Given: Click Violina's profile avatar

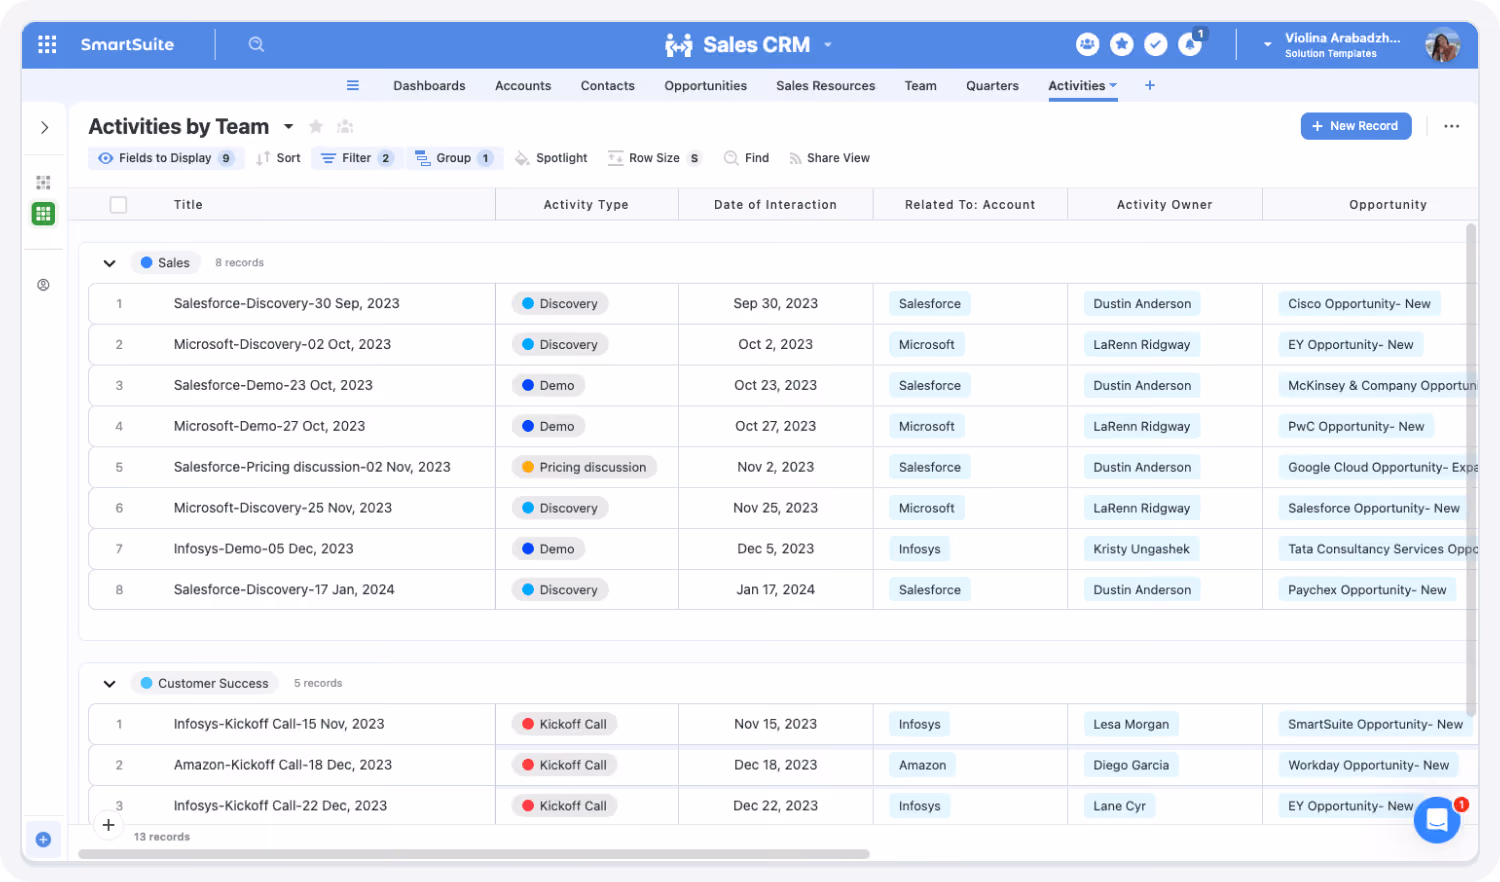Looking at the screenshot, I should coord(1442,44).
